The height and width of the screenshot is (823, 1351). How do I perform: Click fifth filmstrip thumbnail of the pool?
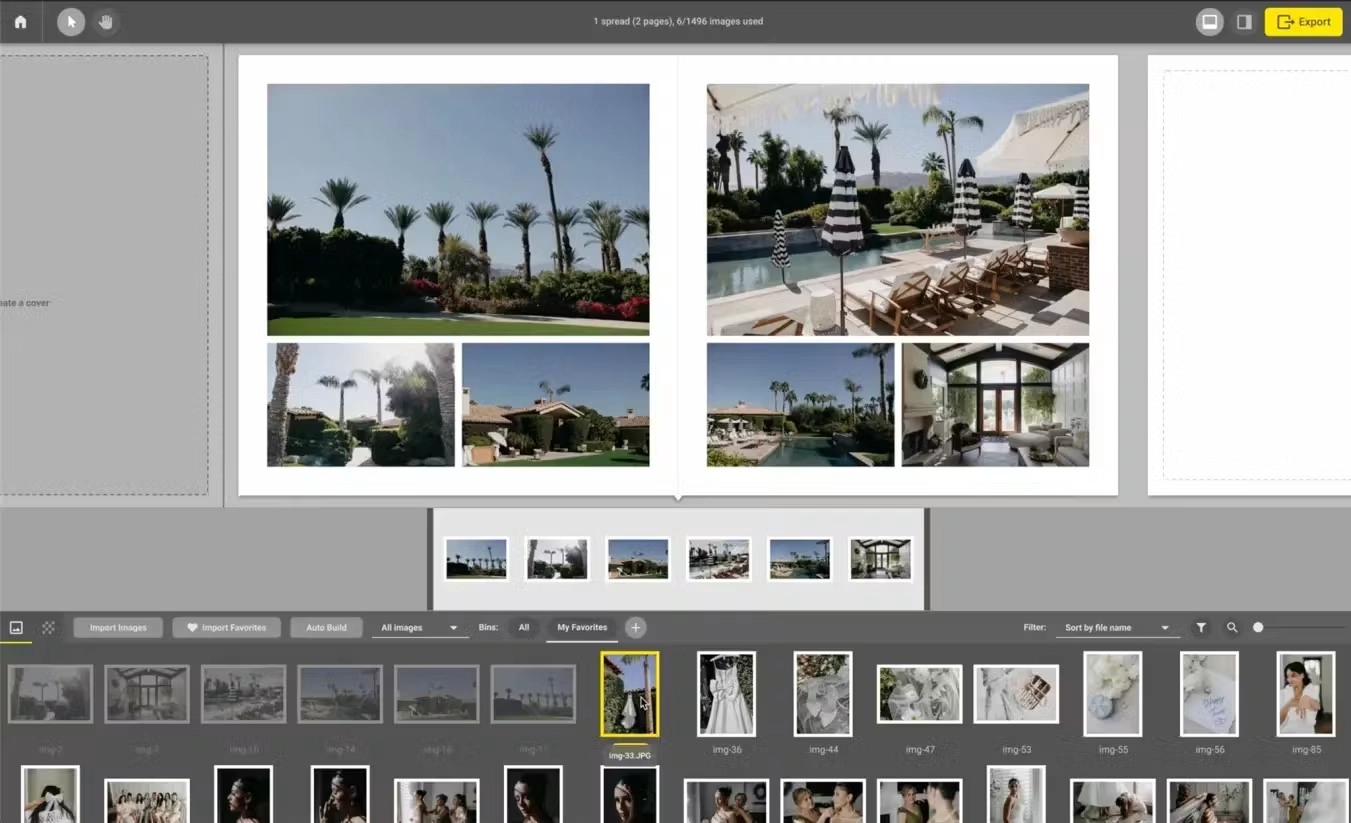click(x=799, y=559)
